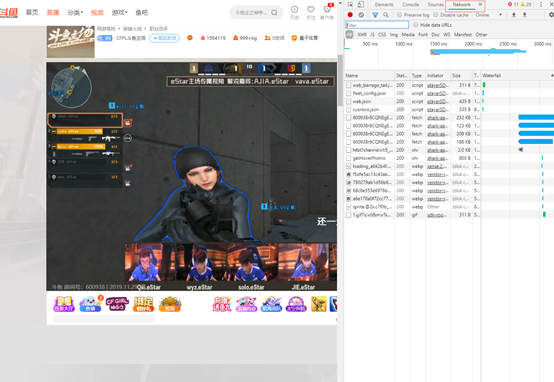This screenshot has width=554, height=382.
Task: Select the fleet_config.json request row
Action: pyautogui.click(x=449, y=93)
